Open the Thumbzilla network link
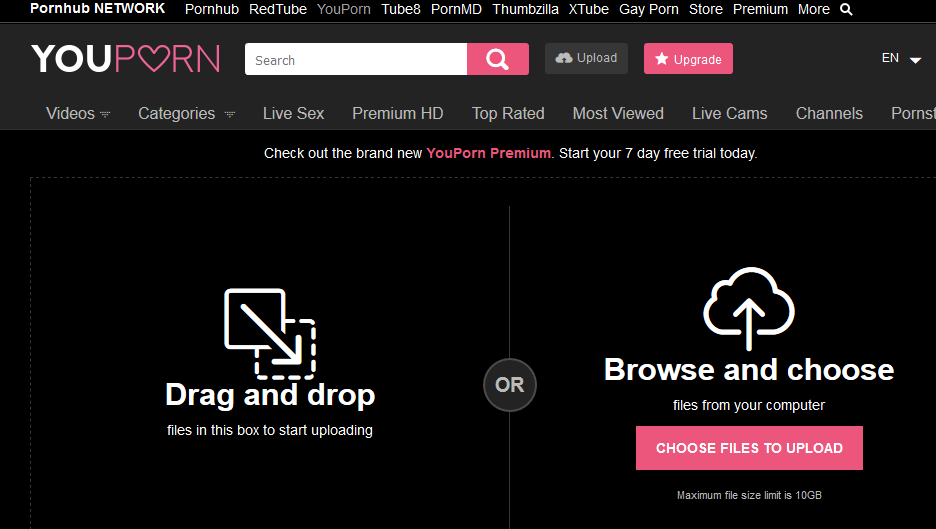Screen dimensions: 936x529 tap(525, 10)
